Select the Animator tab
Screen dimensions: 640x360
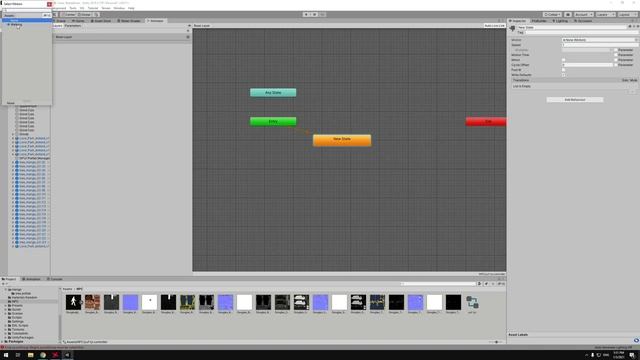coord(156,21)
